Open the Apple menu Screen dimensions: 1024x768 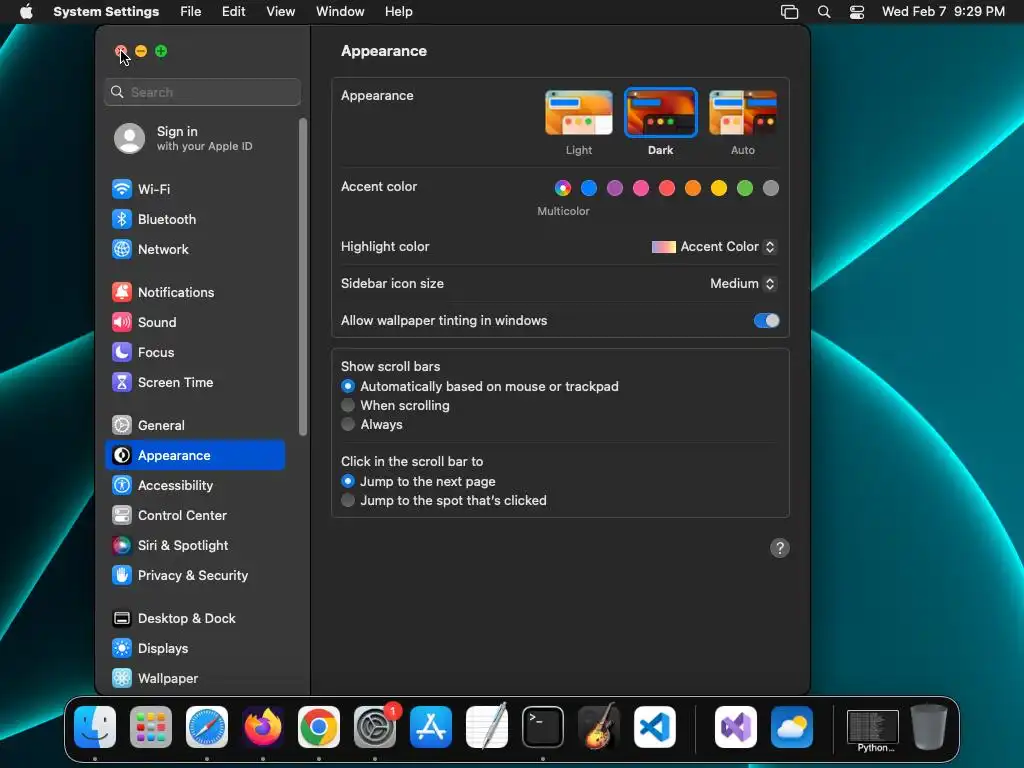coord(26,12)
